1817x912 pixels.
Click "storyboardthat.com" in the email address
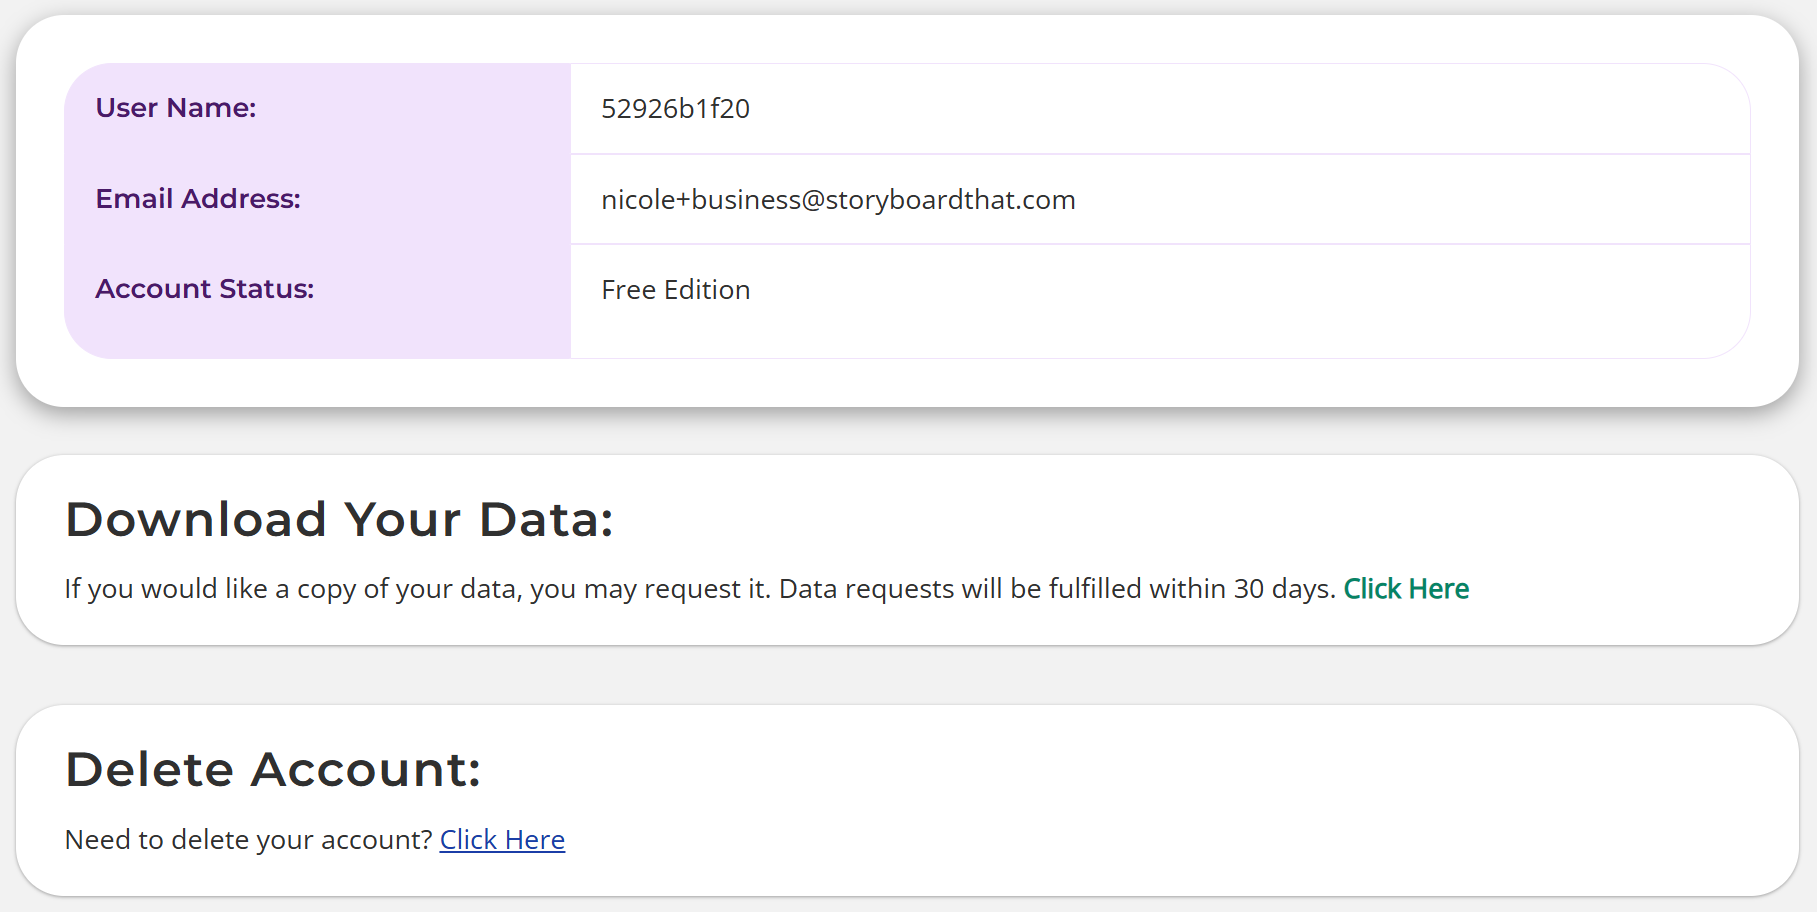point(950,200)
